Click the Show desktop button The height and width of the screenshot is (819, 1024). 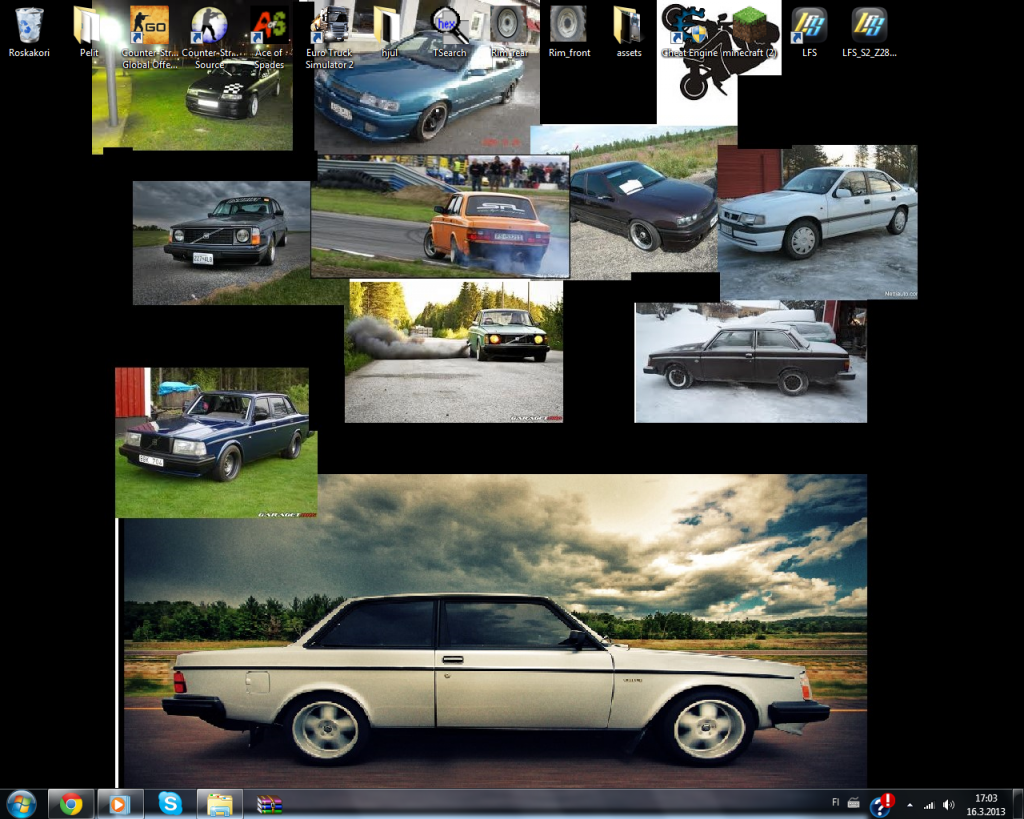1017,804
